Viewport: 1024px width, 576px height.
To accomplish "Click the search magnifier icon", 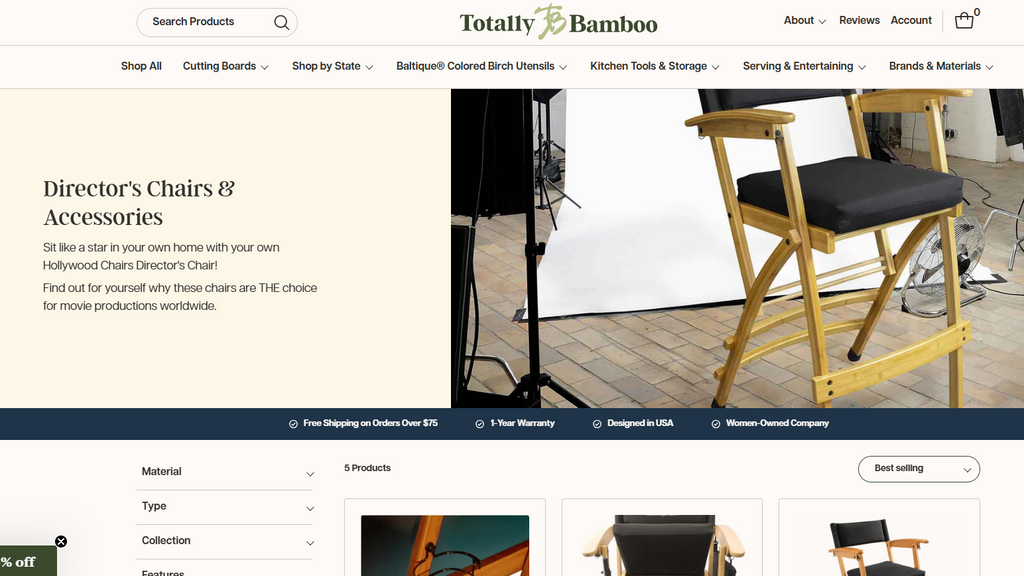I will click(x=281, y=22).
